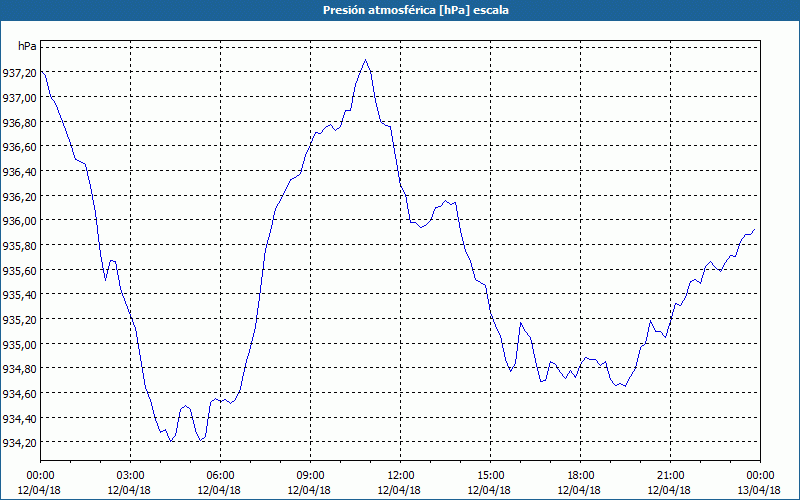
Task: Select the 12/04/18 date under 12:00
Action: click(x=399, y=490)
